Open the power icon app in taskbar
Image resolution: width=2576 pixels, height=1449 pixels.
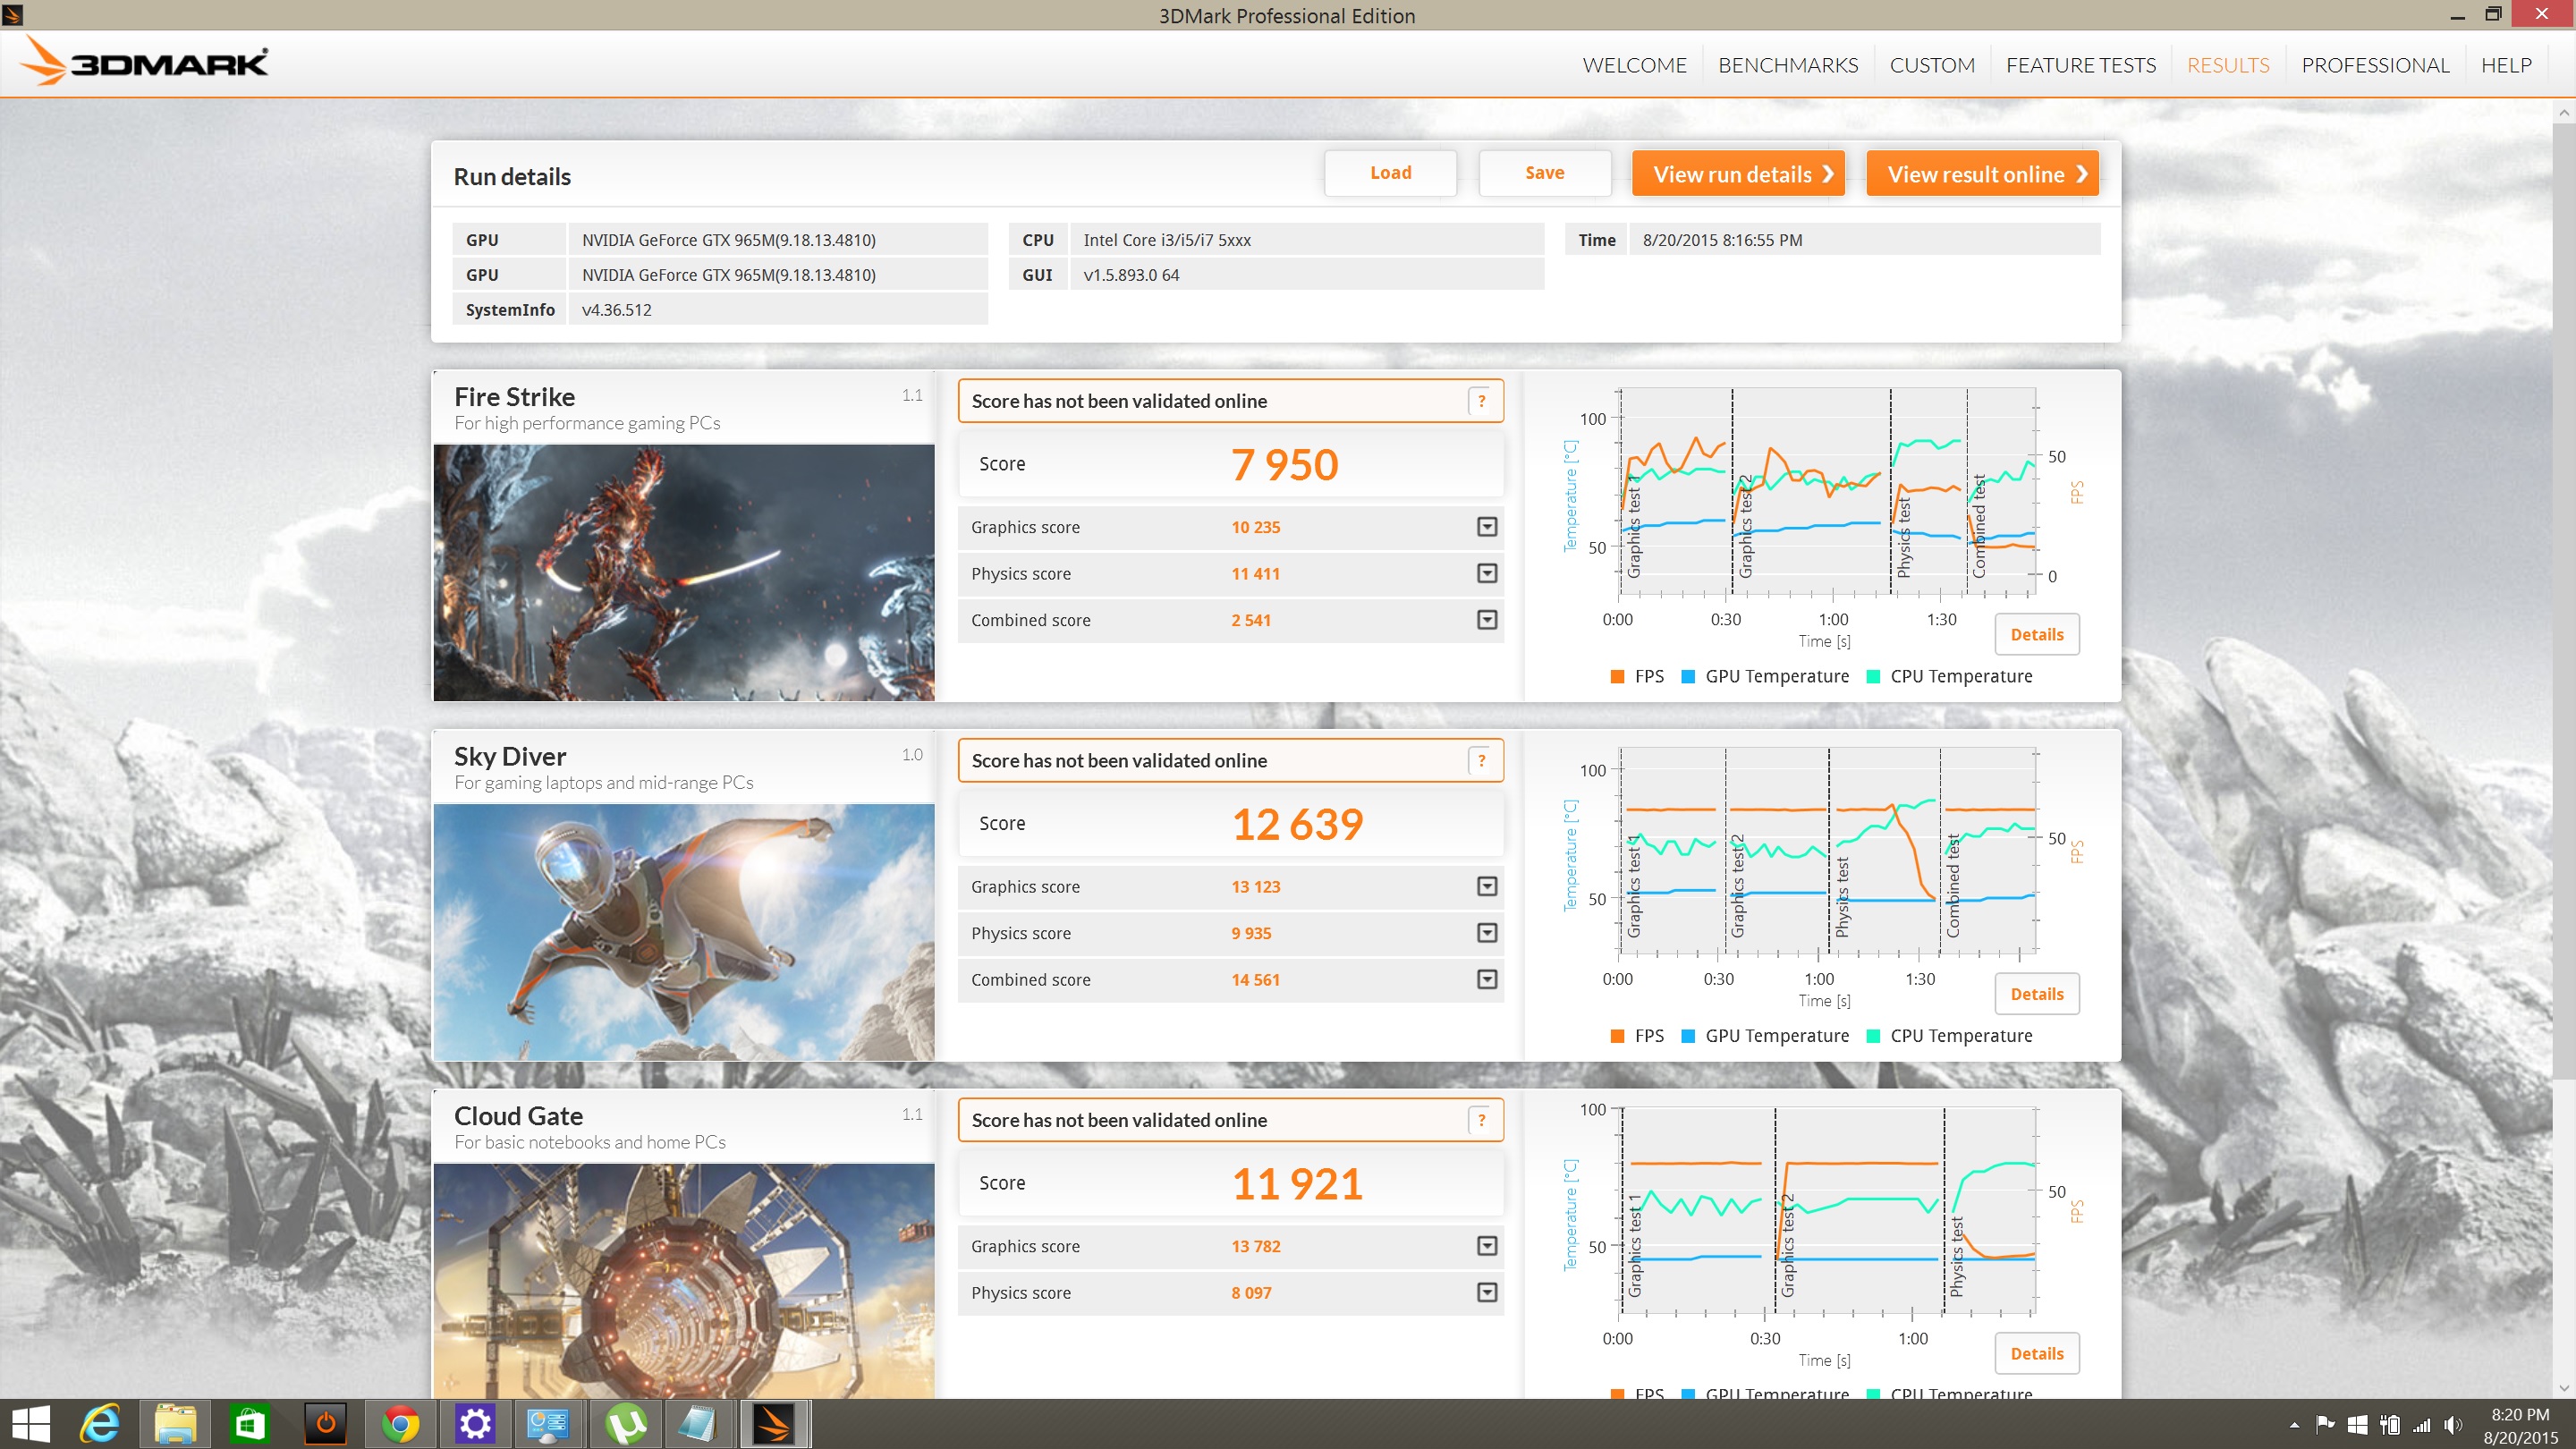tap(325, 1424)
